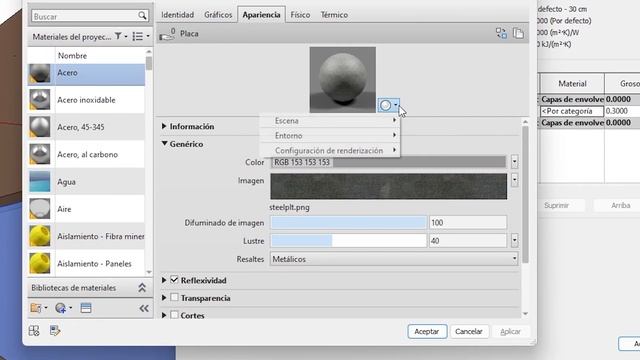The width and height of the screenshot is (640, 360).
Task: Switch to the Gráficos tab
Action: click(x=218, y=15)
